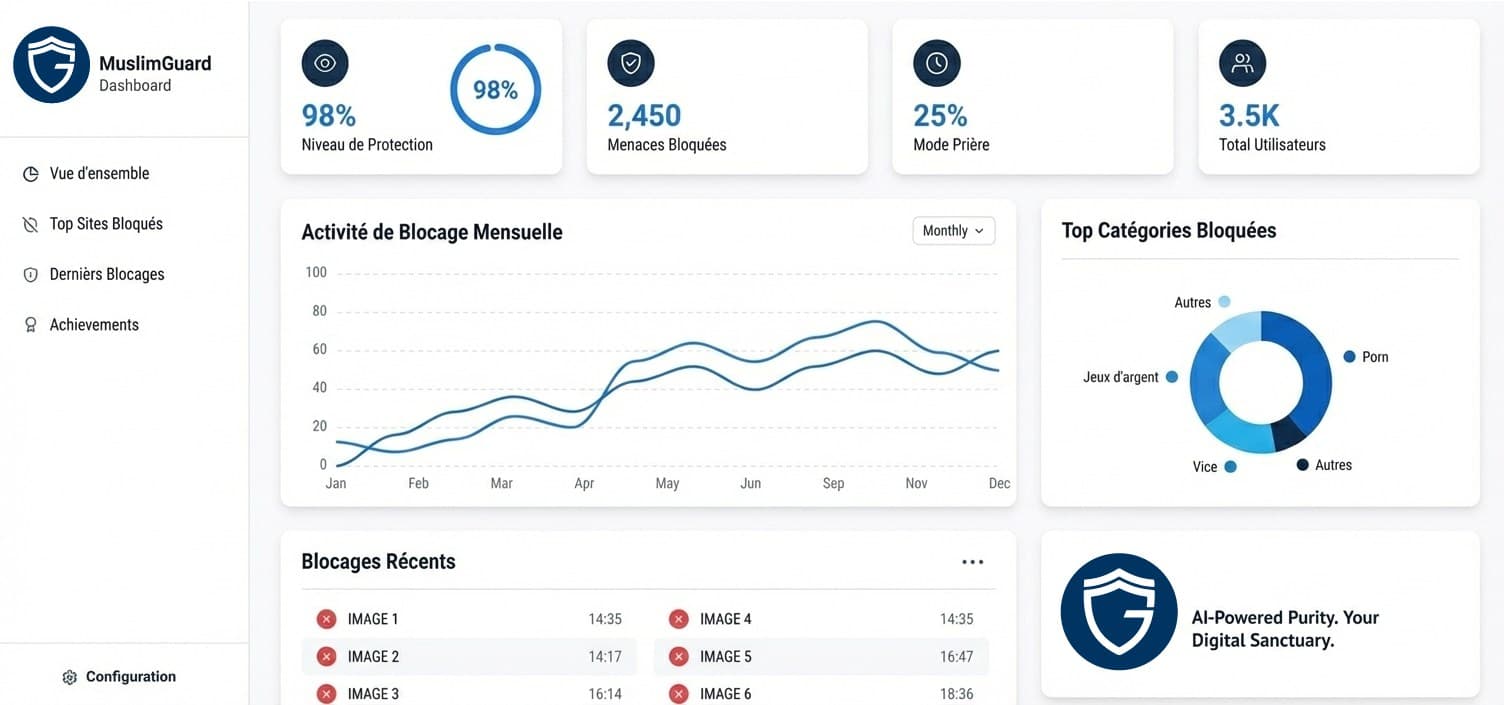
Task: Click the Configuration gear icon
Action: pyautogui.click(x=69, y=676)
